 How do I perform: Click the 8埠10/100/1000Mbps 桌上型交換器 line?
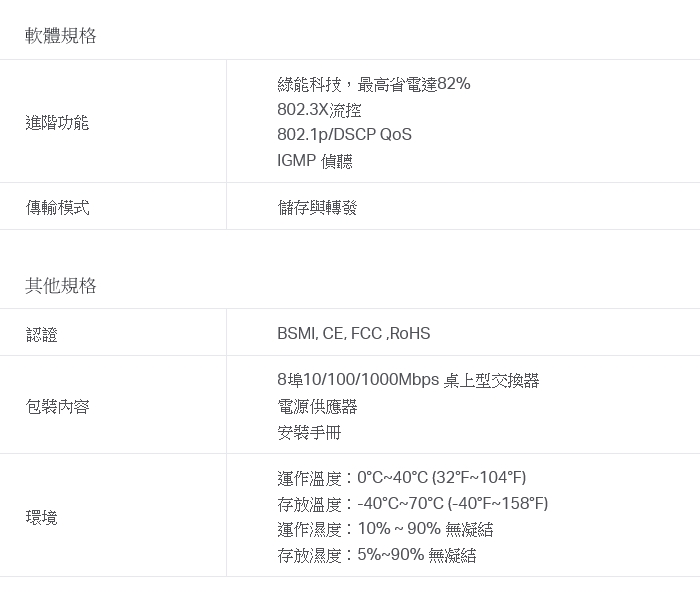click(x=408, y=381)
